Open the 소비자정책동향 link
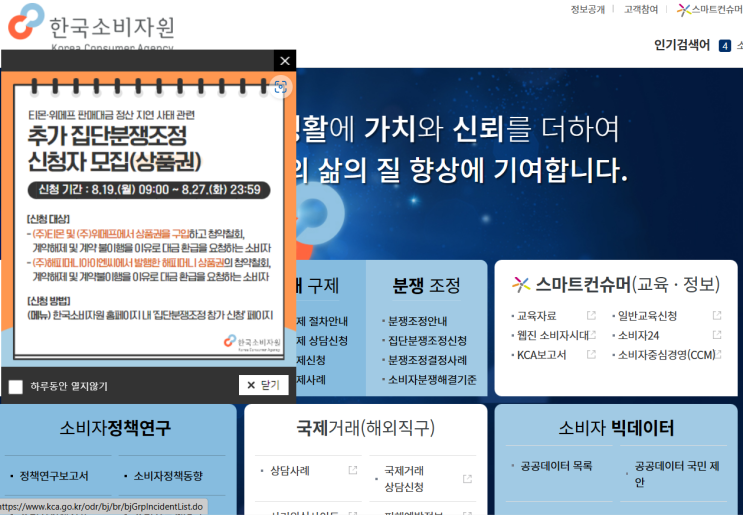Viewport: 743px width, 515px height. click(x=168, y=476)
